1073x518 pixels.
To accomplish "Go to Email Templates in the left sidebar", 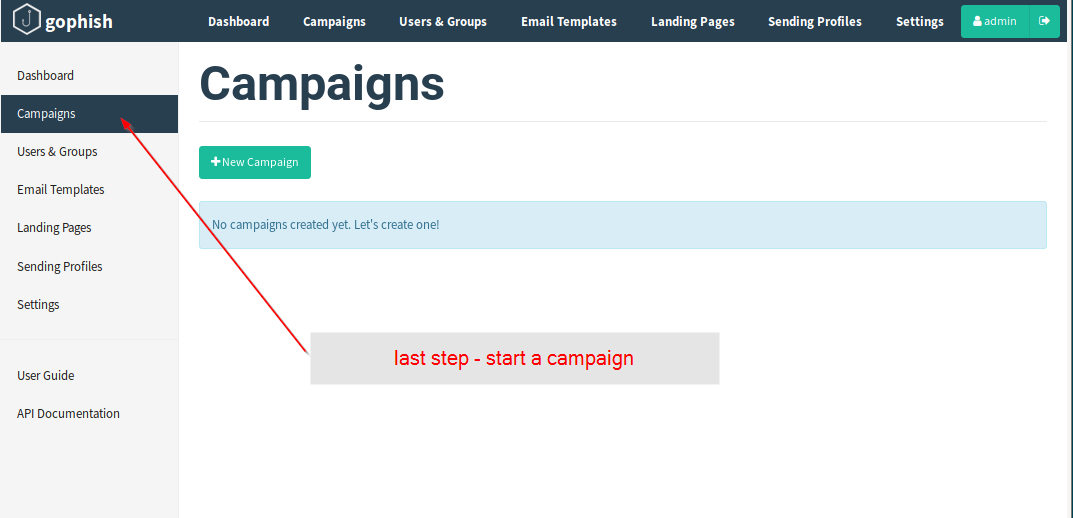I will click(x=61, y=190).
